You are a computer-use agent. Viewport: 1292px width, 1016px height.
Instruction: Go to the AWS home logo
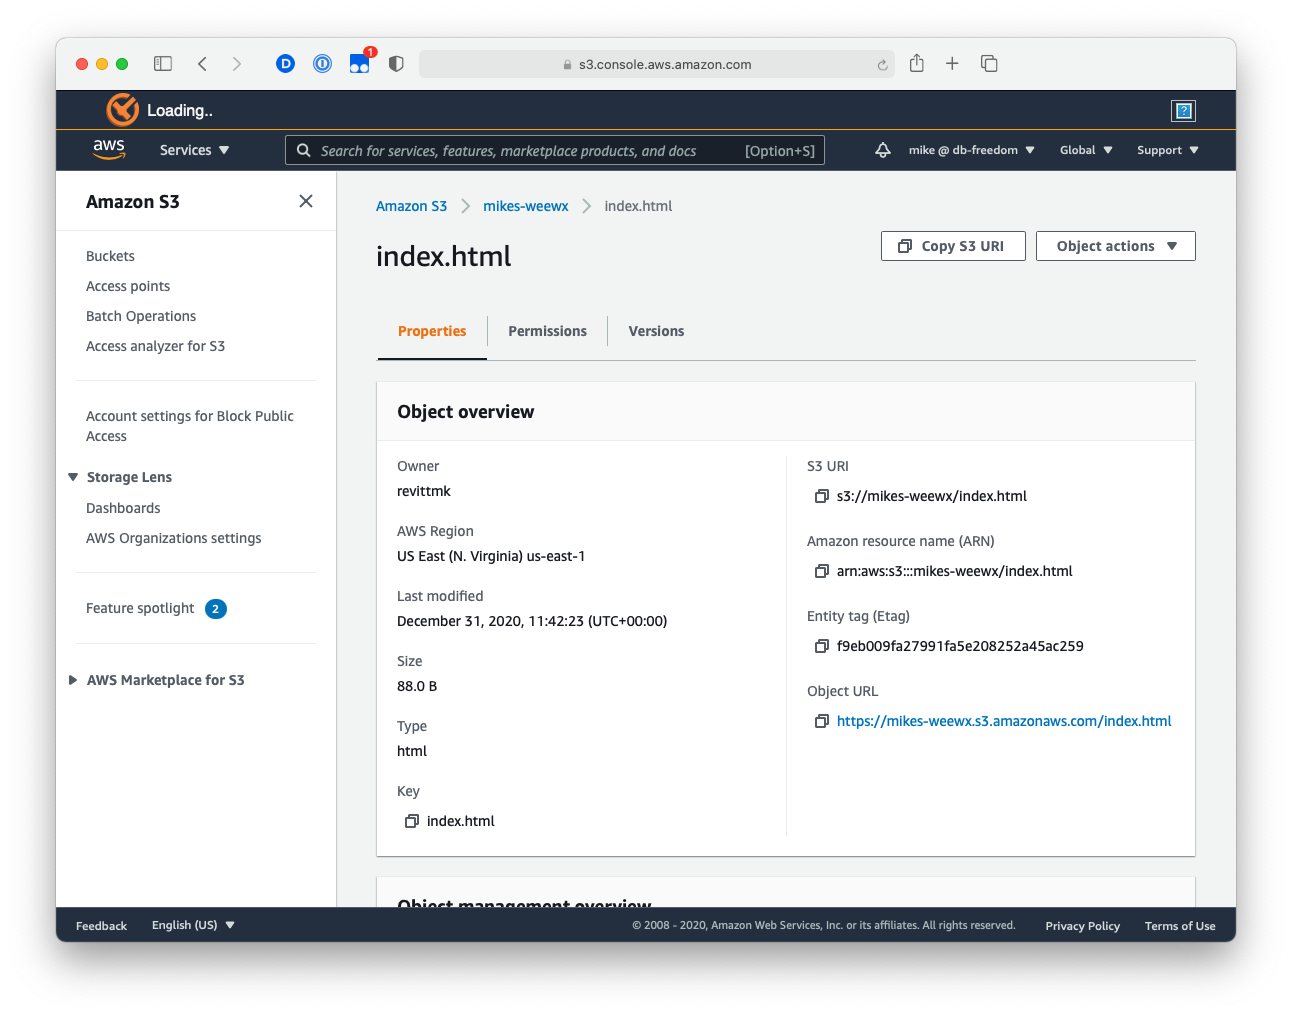[109, 149]
